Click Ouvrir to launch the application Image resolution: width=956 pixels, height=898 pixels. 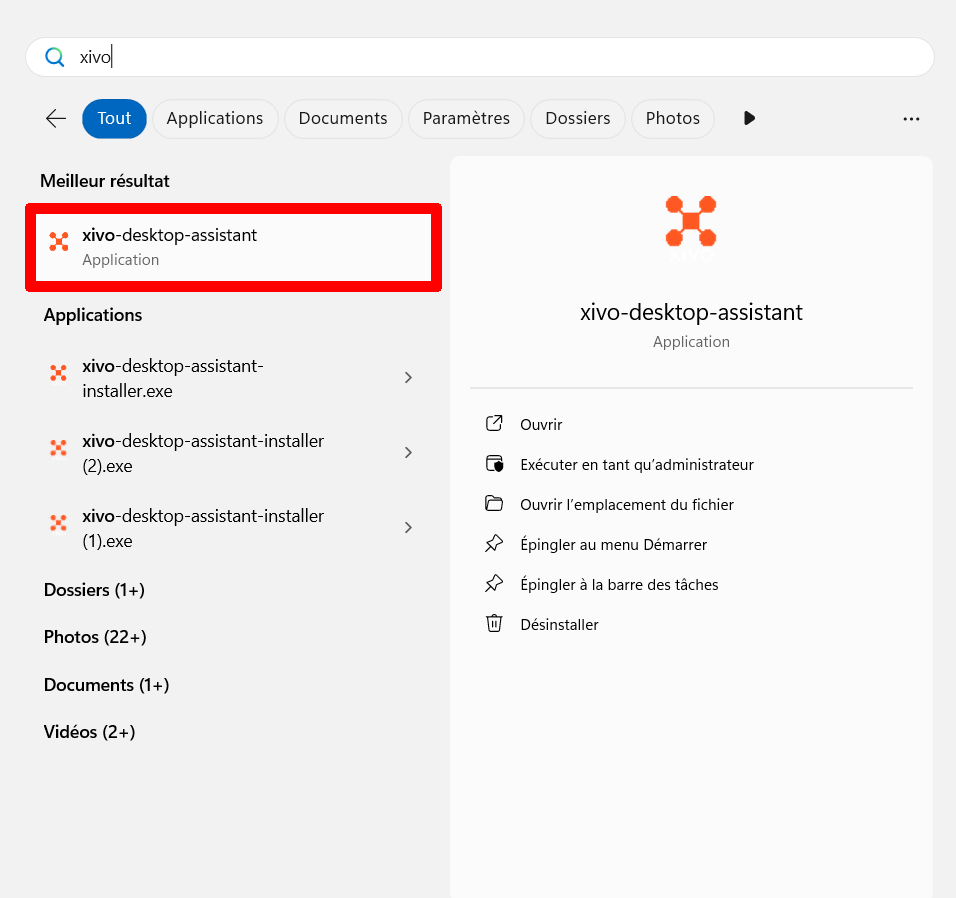[x=541, y=424]
